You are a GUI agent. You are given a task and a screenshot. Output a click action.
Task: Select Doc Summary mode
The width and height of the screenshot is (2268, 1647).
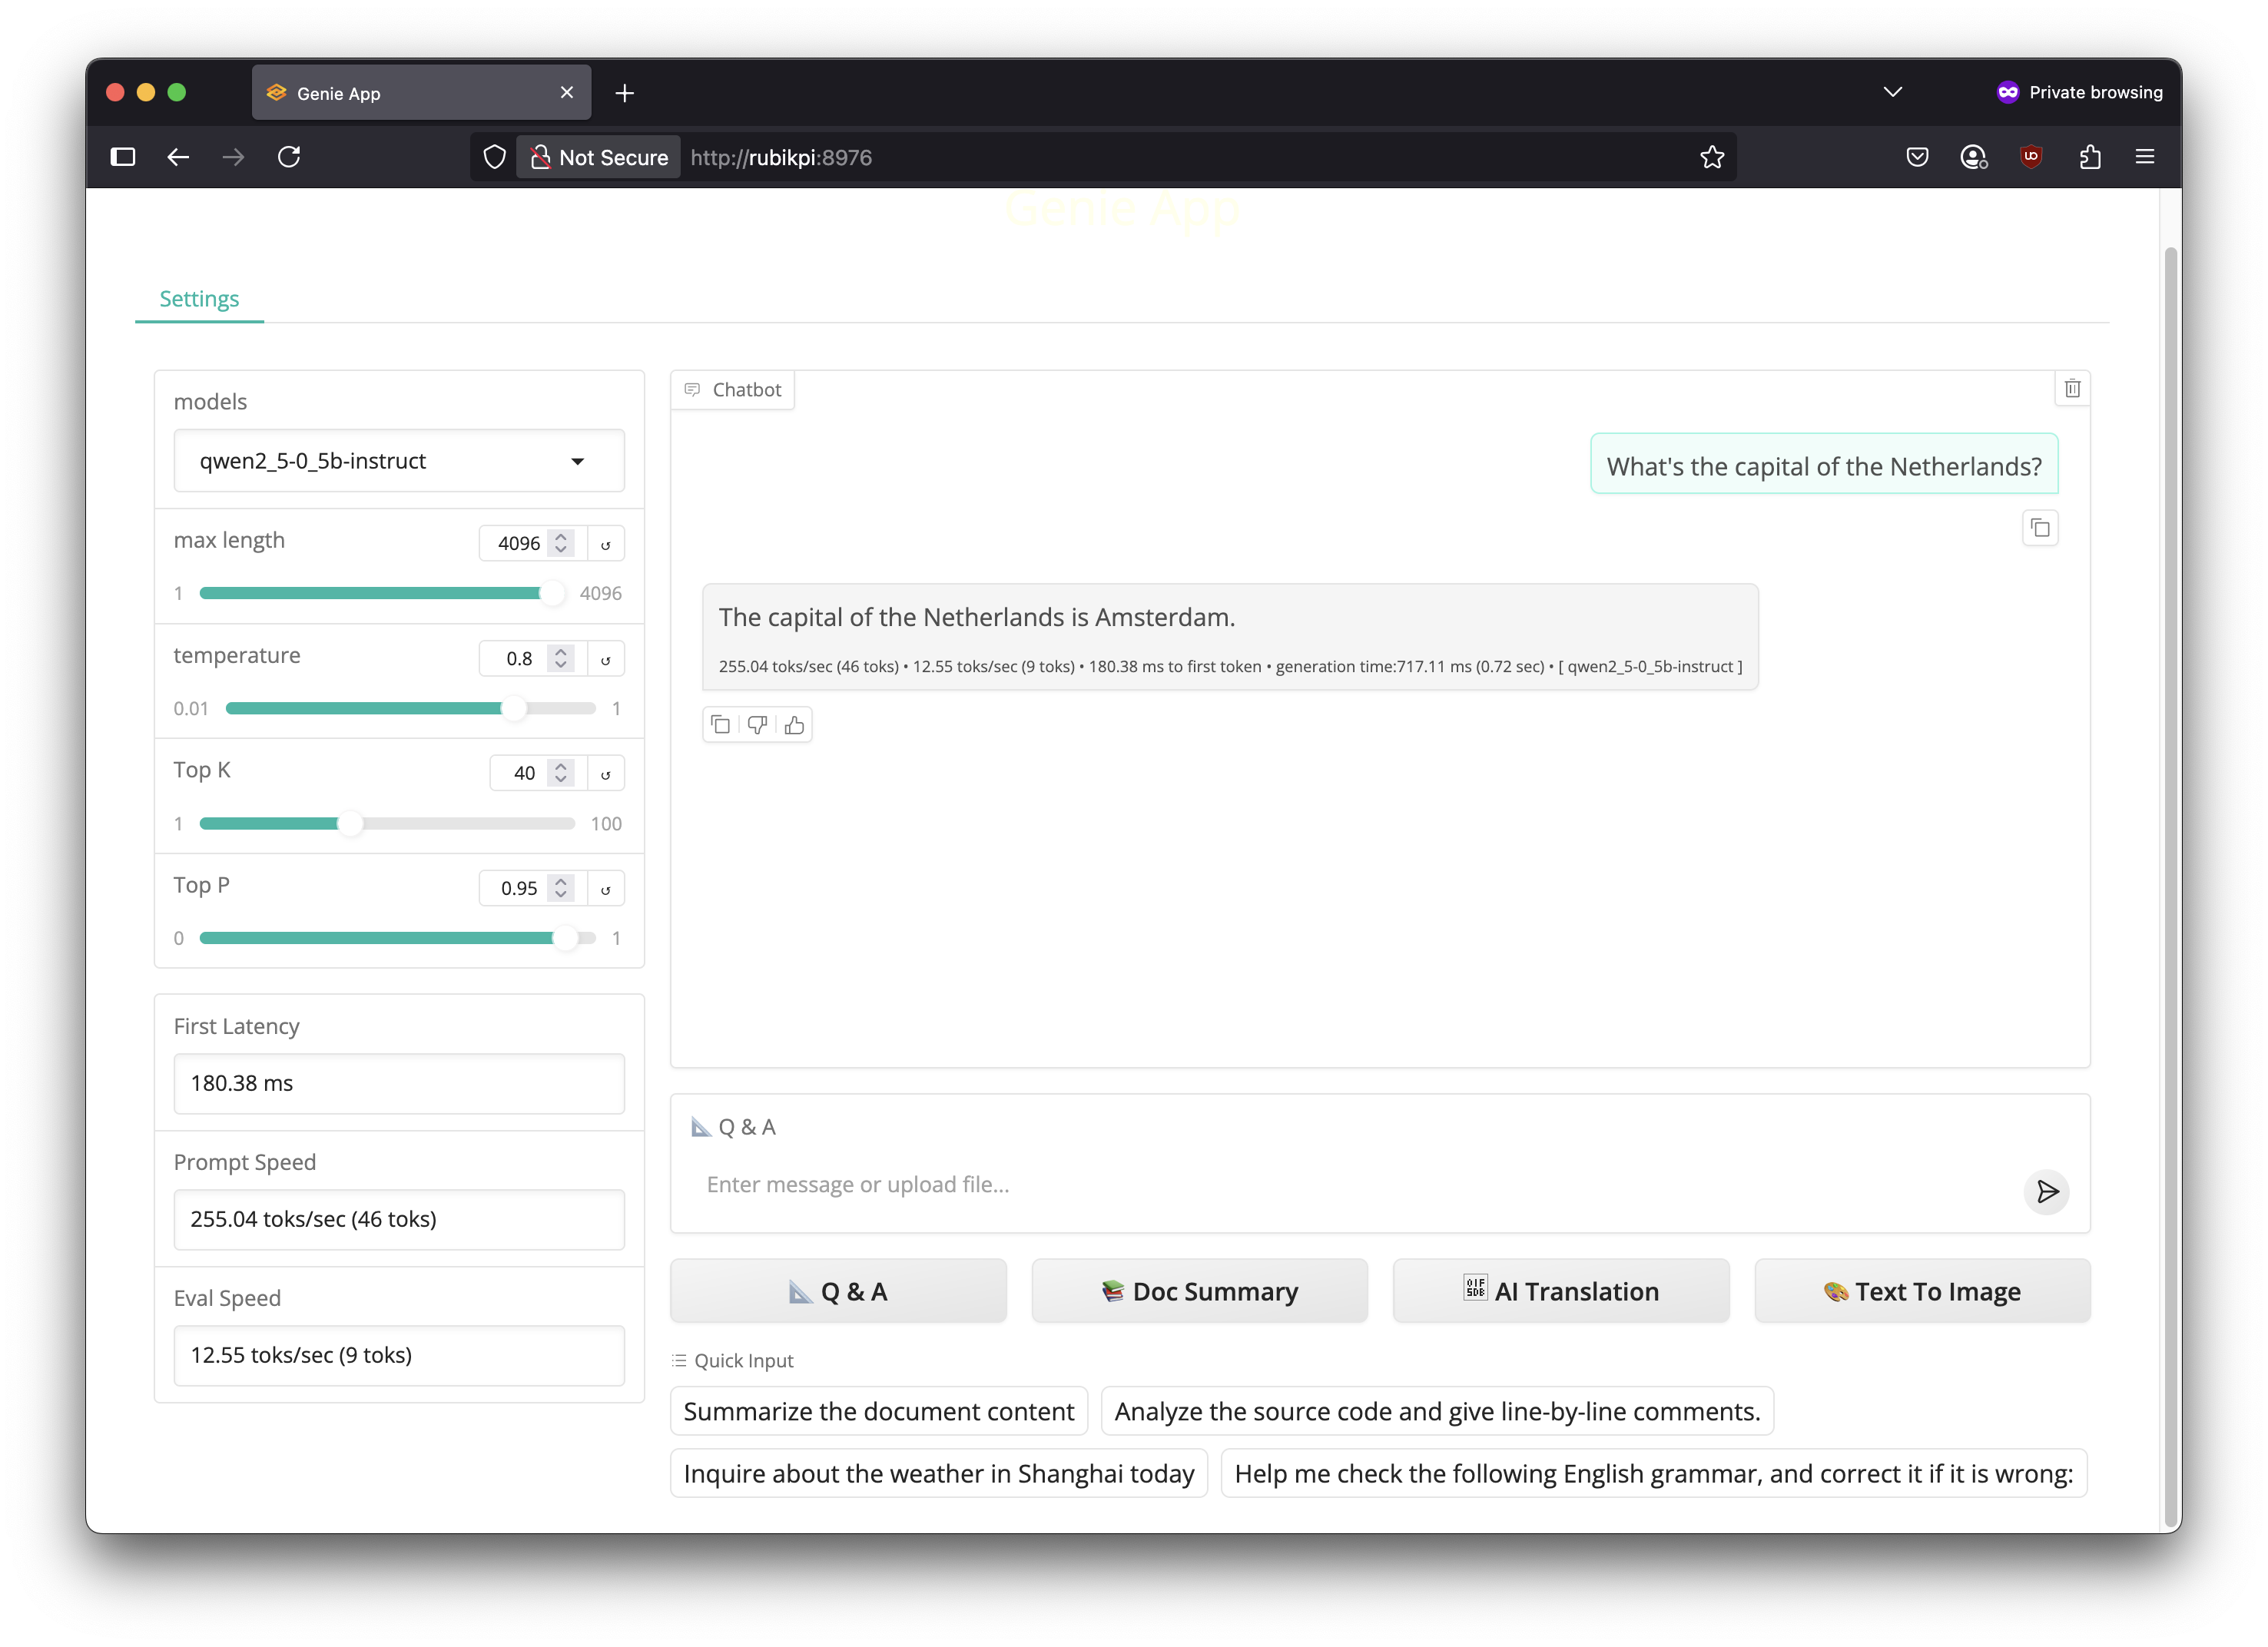[1199, 1291]
